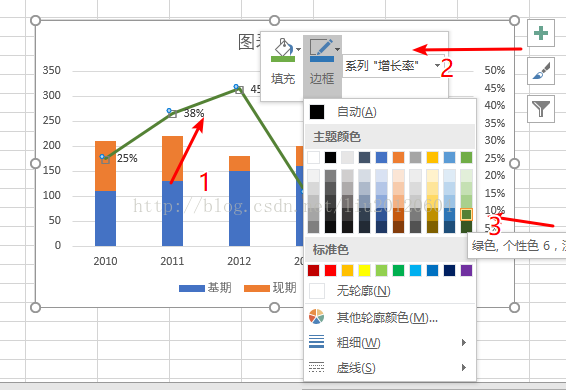
Task: Select 自动(A) automatic outline color
Action: click(390, 112)
